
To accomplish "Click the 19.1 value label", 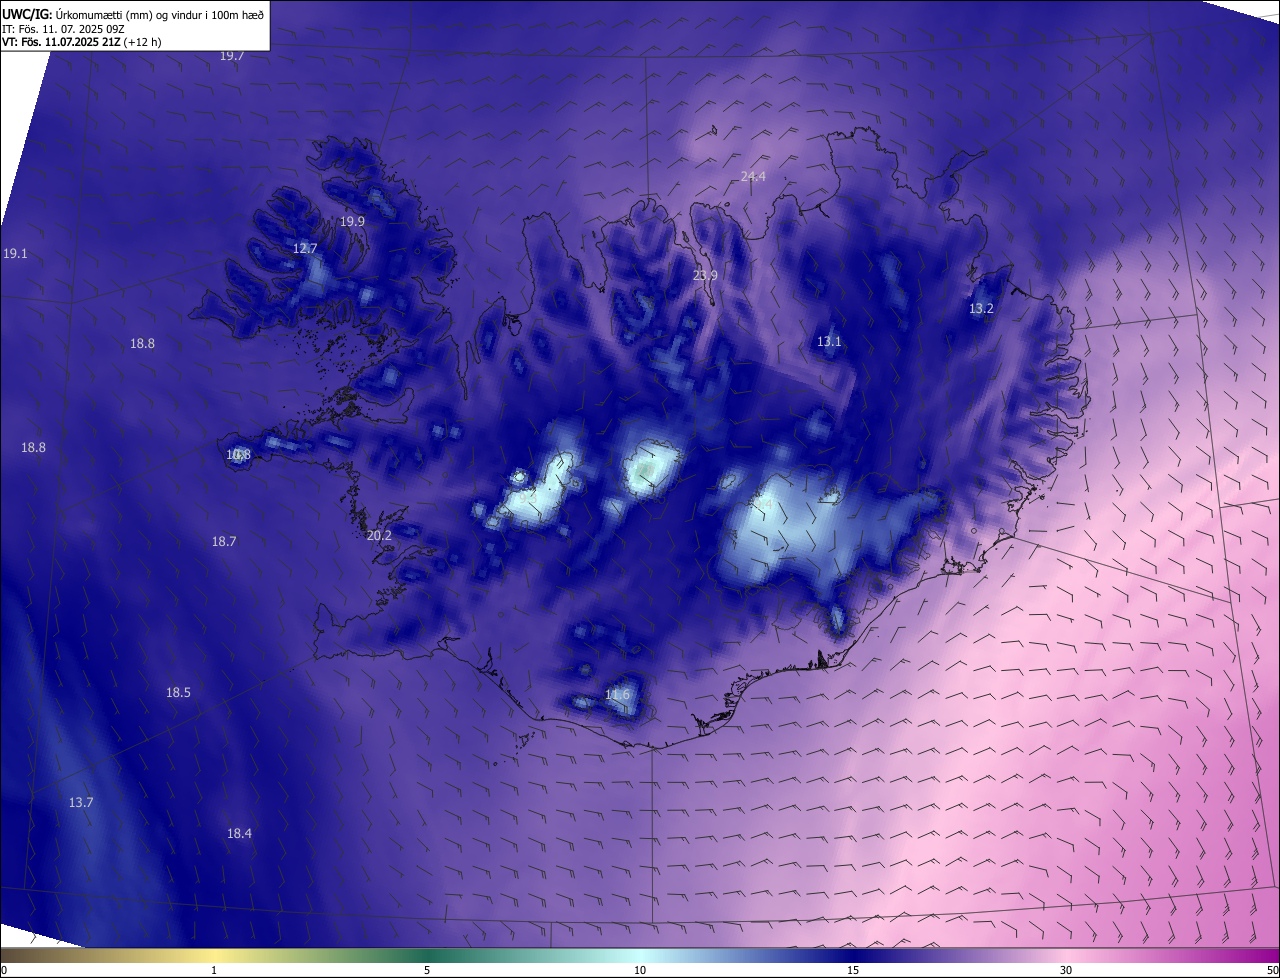I will click(x=15, y=254).
